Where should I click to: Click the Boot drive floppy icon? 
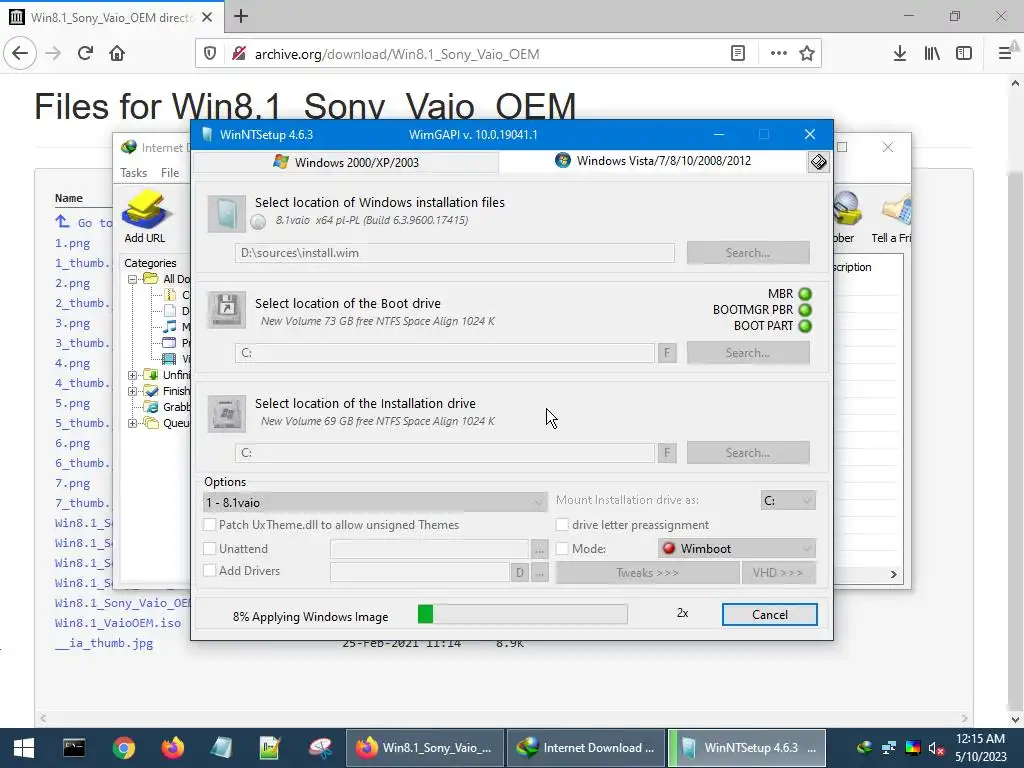point(227,309)
